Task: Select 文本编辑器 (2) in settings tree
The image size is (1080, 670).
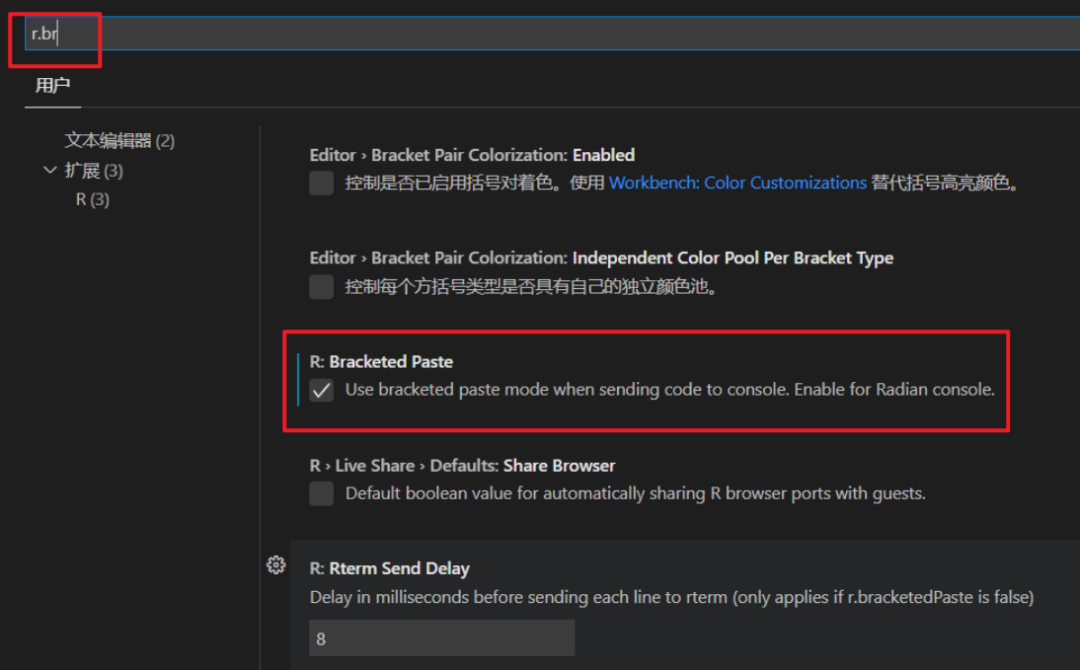Action: [119, 141]
